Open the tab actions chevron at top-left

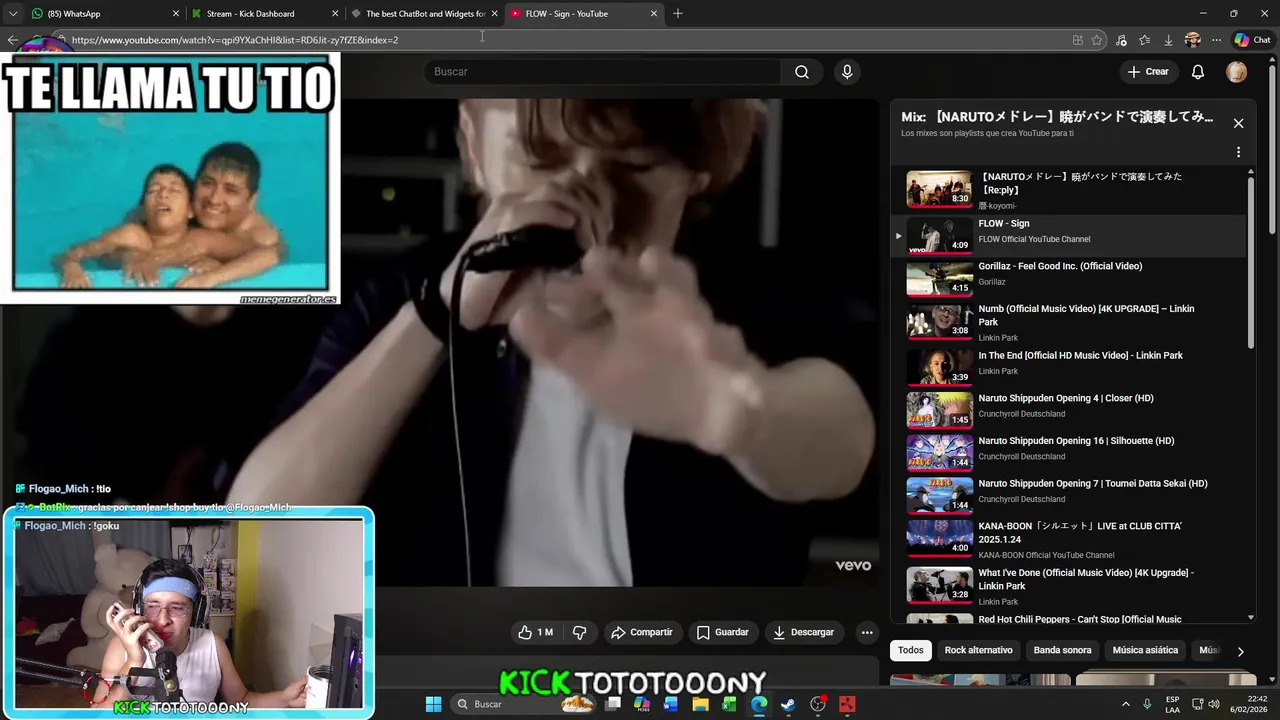point(13,14)
